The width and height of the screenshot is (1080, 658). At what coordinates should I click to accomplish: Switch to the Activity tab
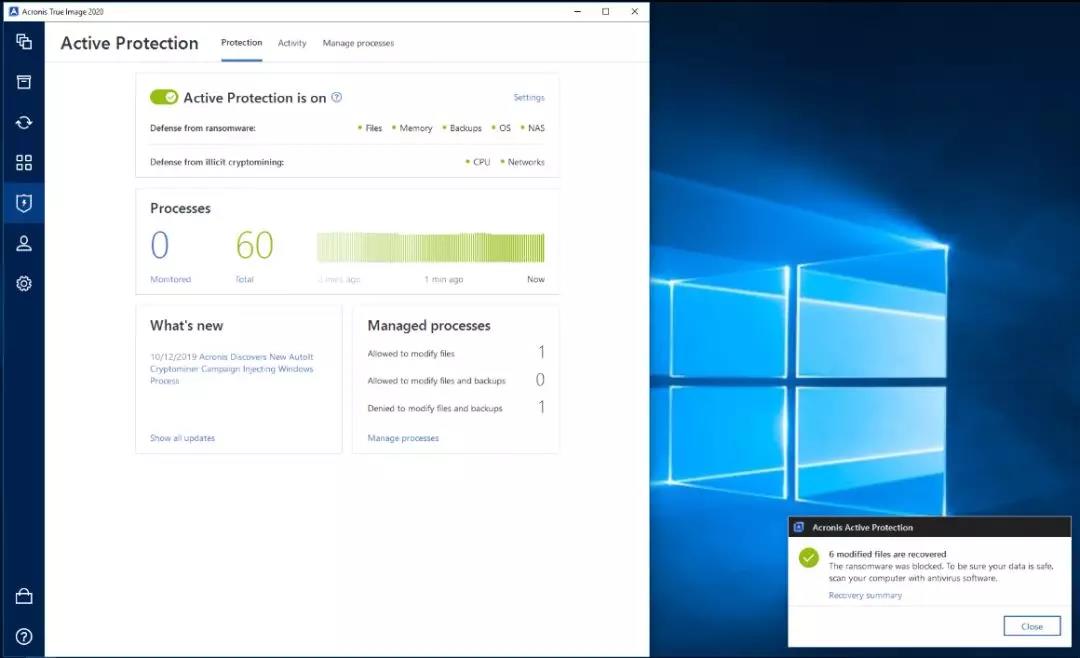[x=292, y=43]
